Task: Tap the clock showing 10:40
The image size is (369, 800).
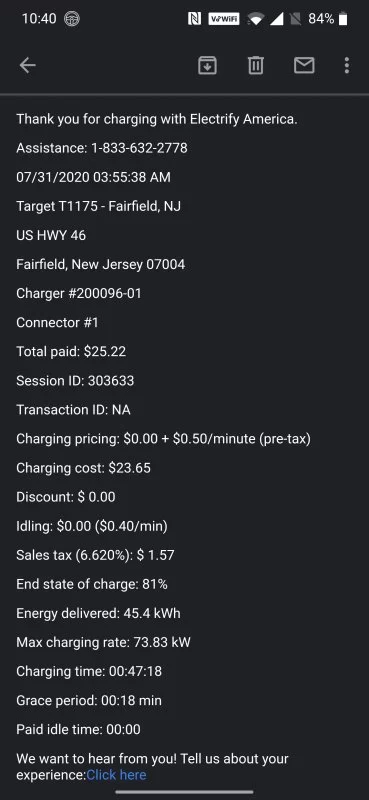Action: point(39,19)
